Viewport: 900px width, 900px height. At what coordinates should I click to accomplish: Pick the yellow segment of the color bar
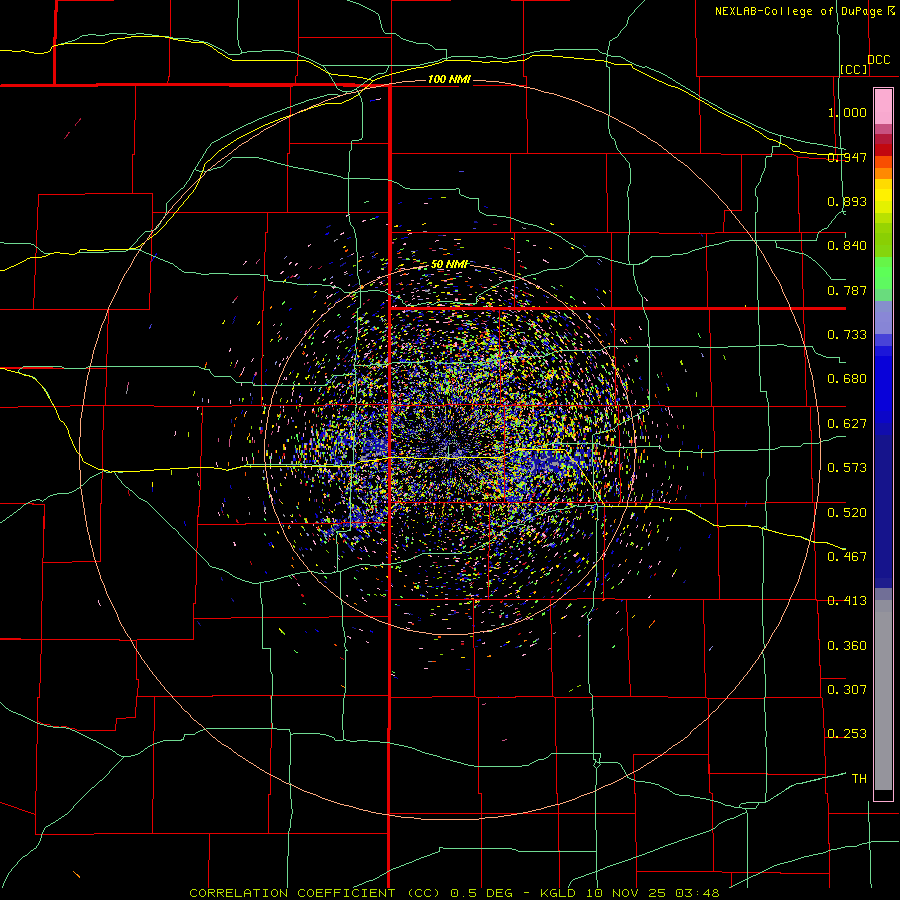coord(883,196)
